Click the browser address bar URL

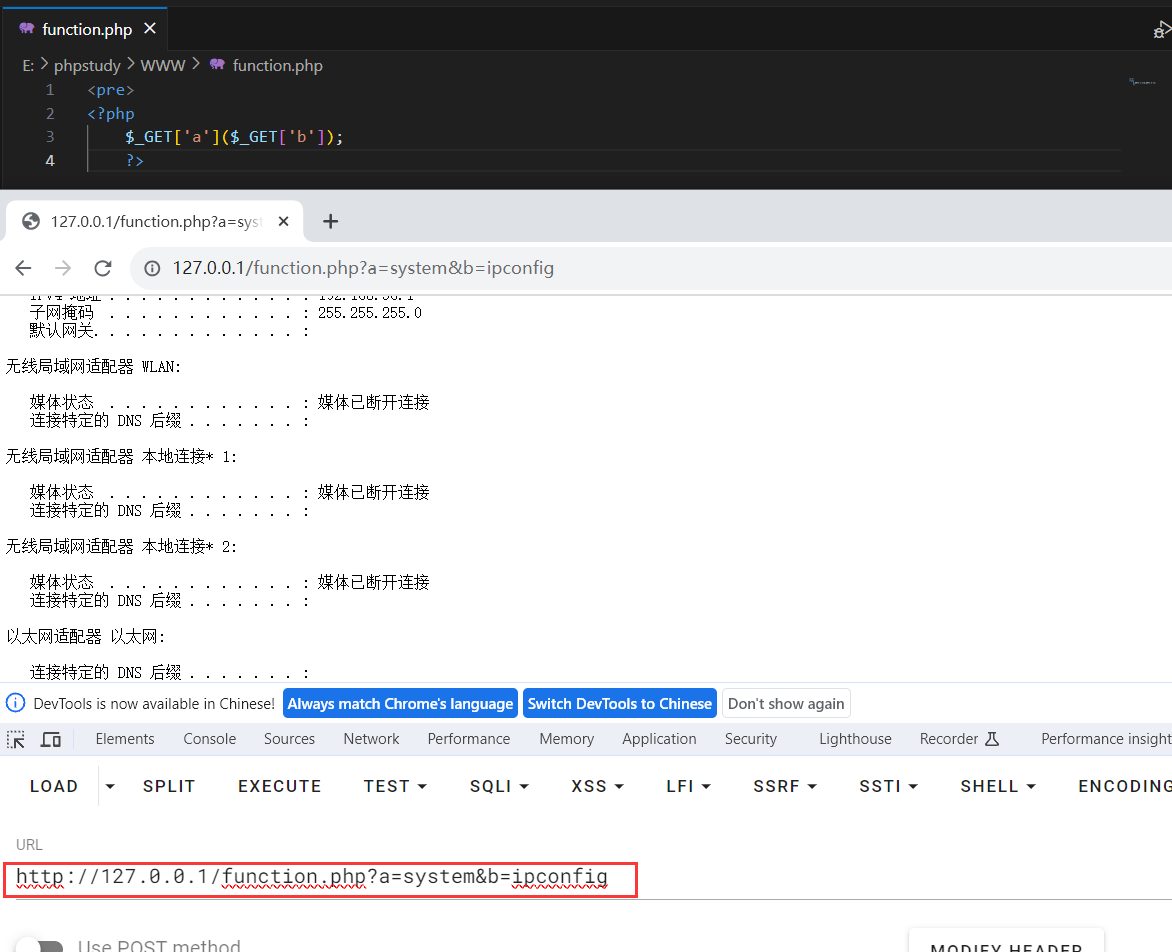point(363,268)
